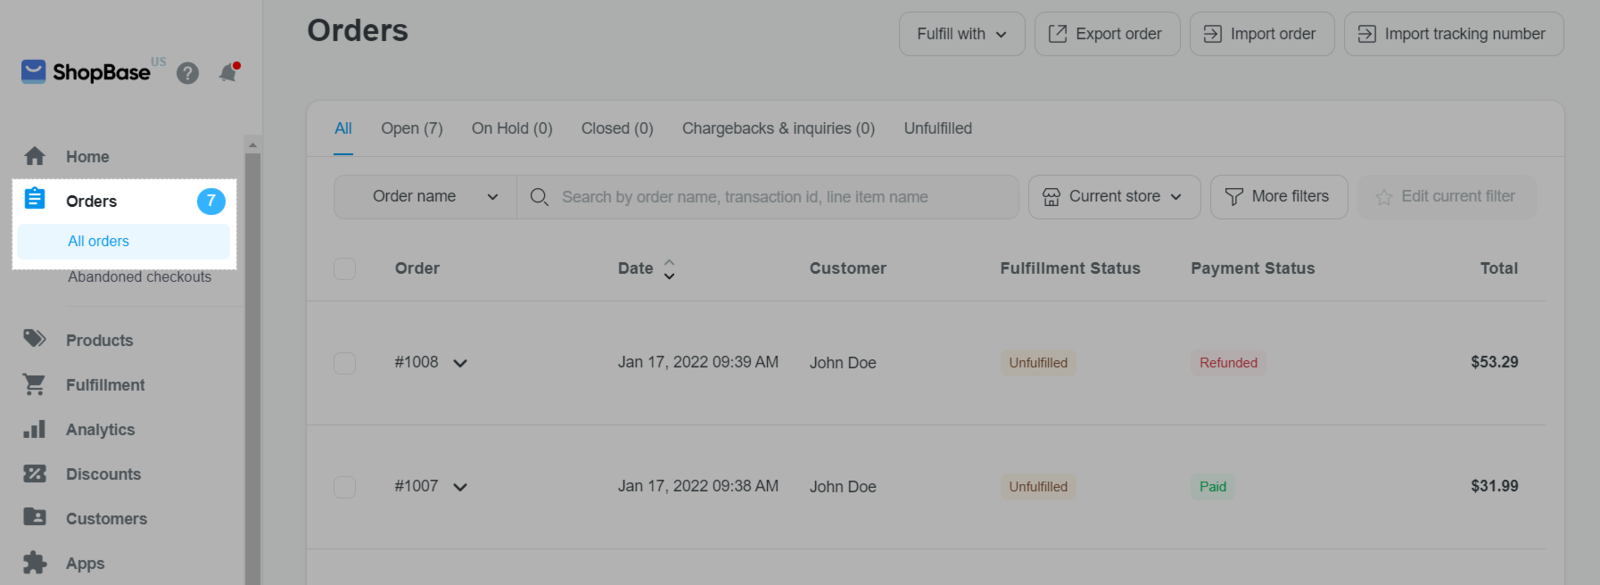Click the Export order button
The height and width of the screenshot is (585, 1600).
(x=1106, y=34)
